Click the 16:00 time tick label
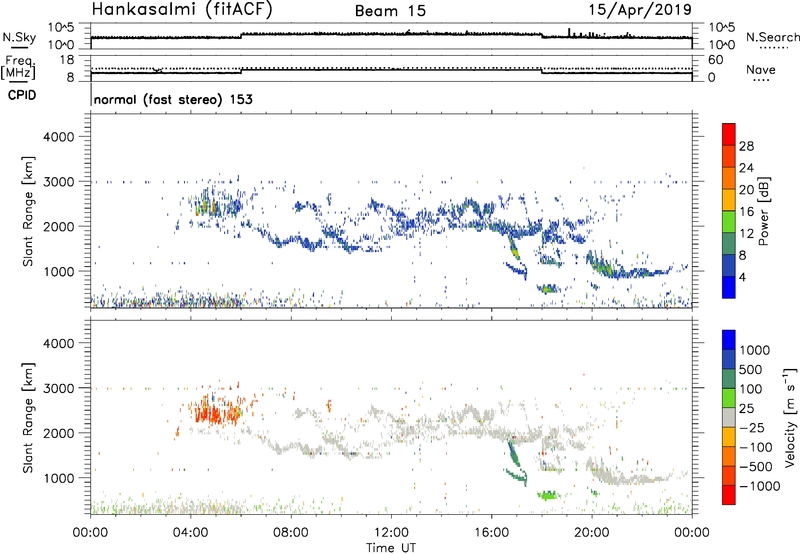Viewport: 800px width, 554px height. click(x=491, y=533)
